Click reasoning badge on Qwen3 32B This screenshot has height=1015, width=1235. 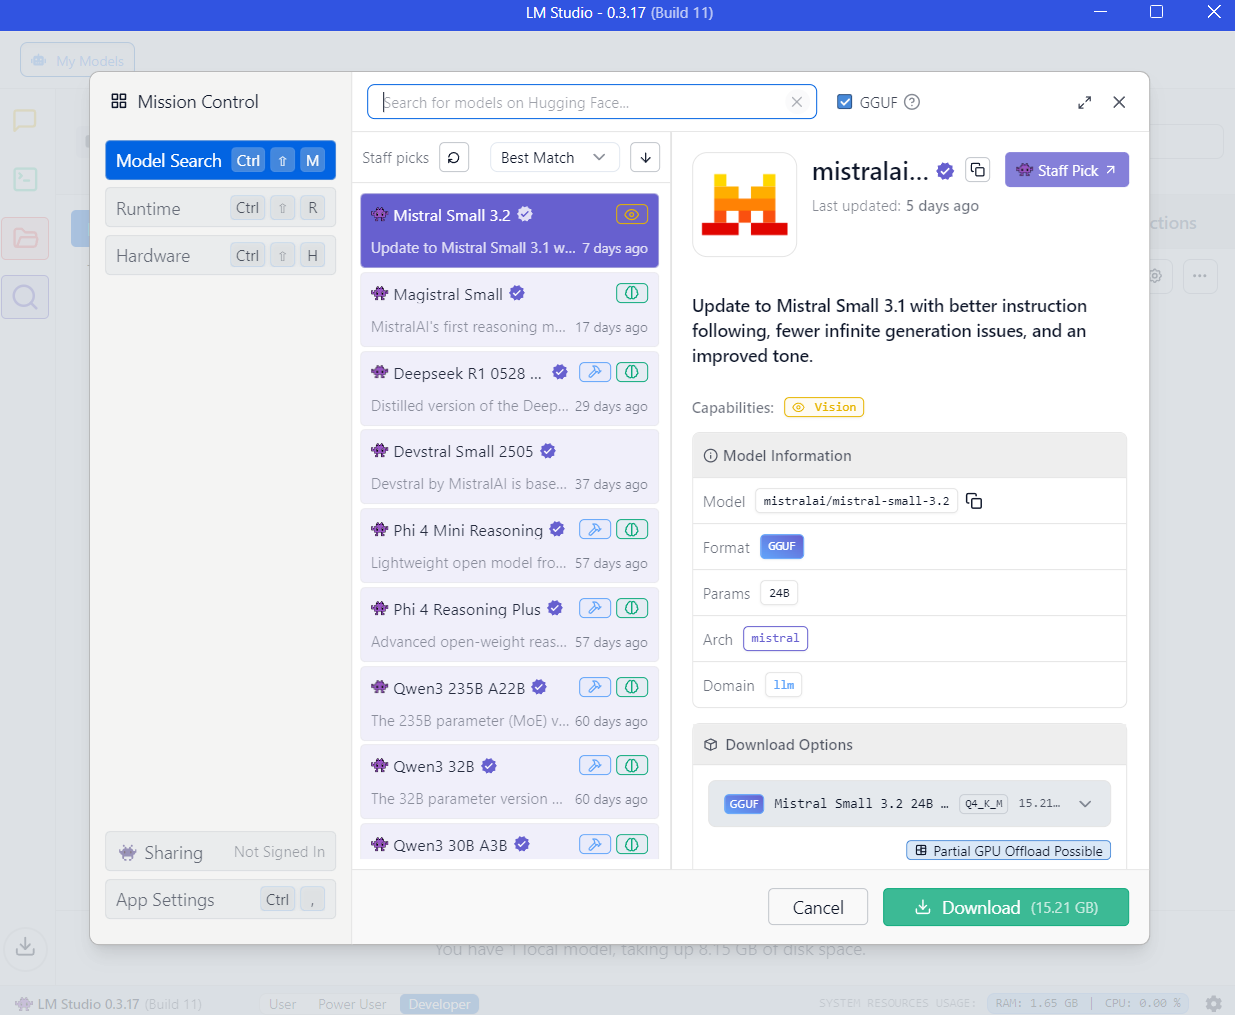[631, 765]
